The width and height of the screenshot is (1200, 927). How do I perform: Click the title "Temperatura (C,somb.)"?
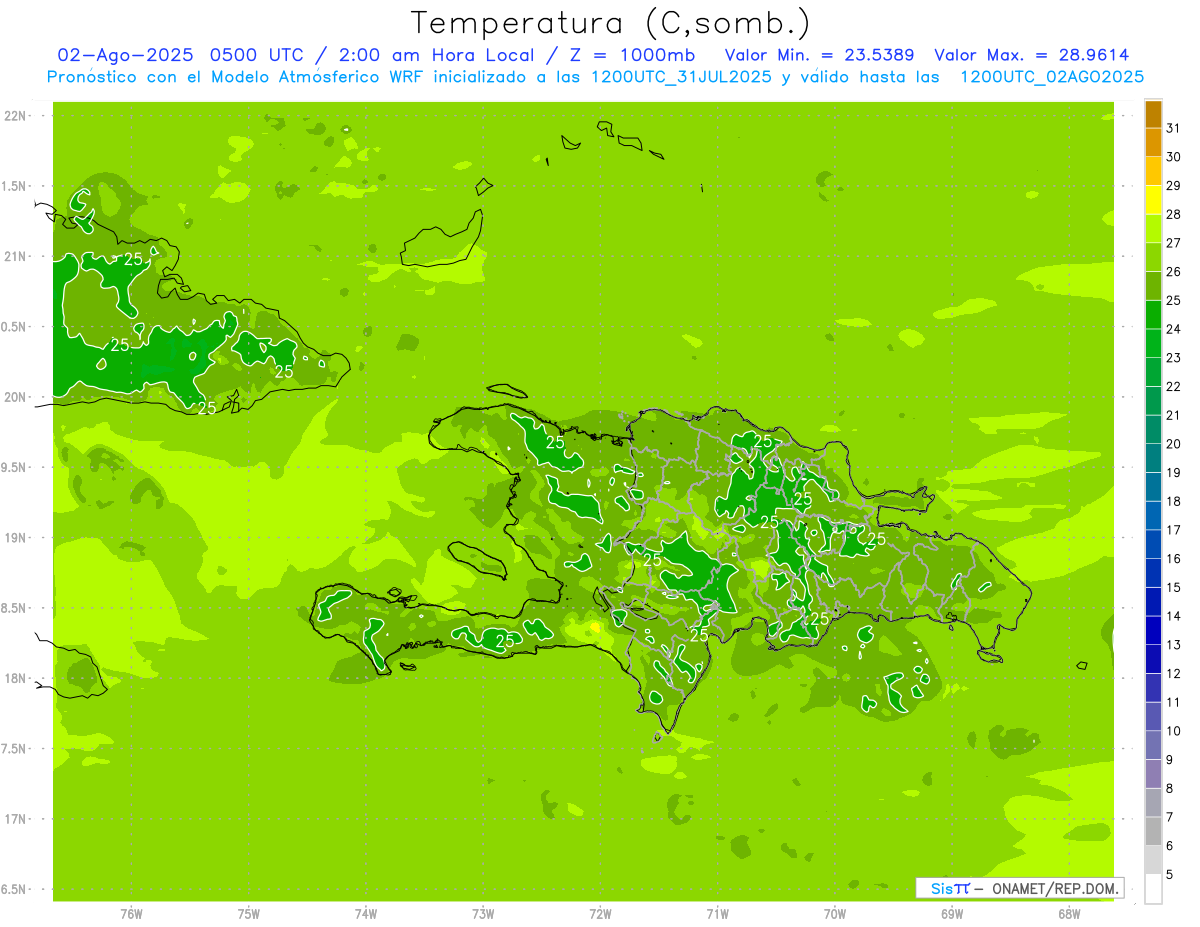pyautogui.click(x=611, y=22)
